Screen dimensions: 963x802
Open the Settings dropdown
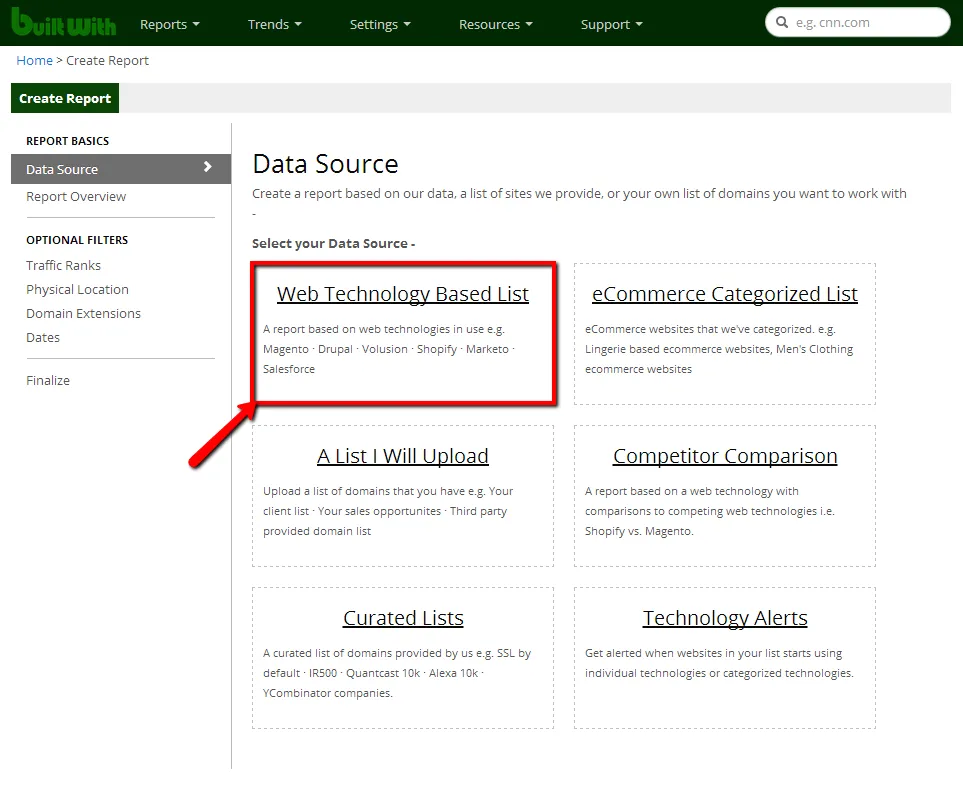380,24
